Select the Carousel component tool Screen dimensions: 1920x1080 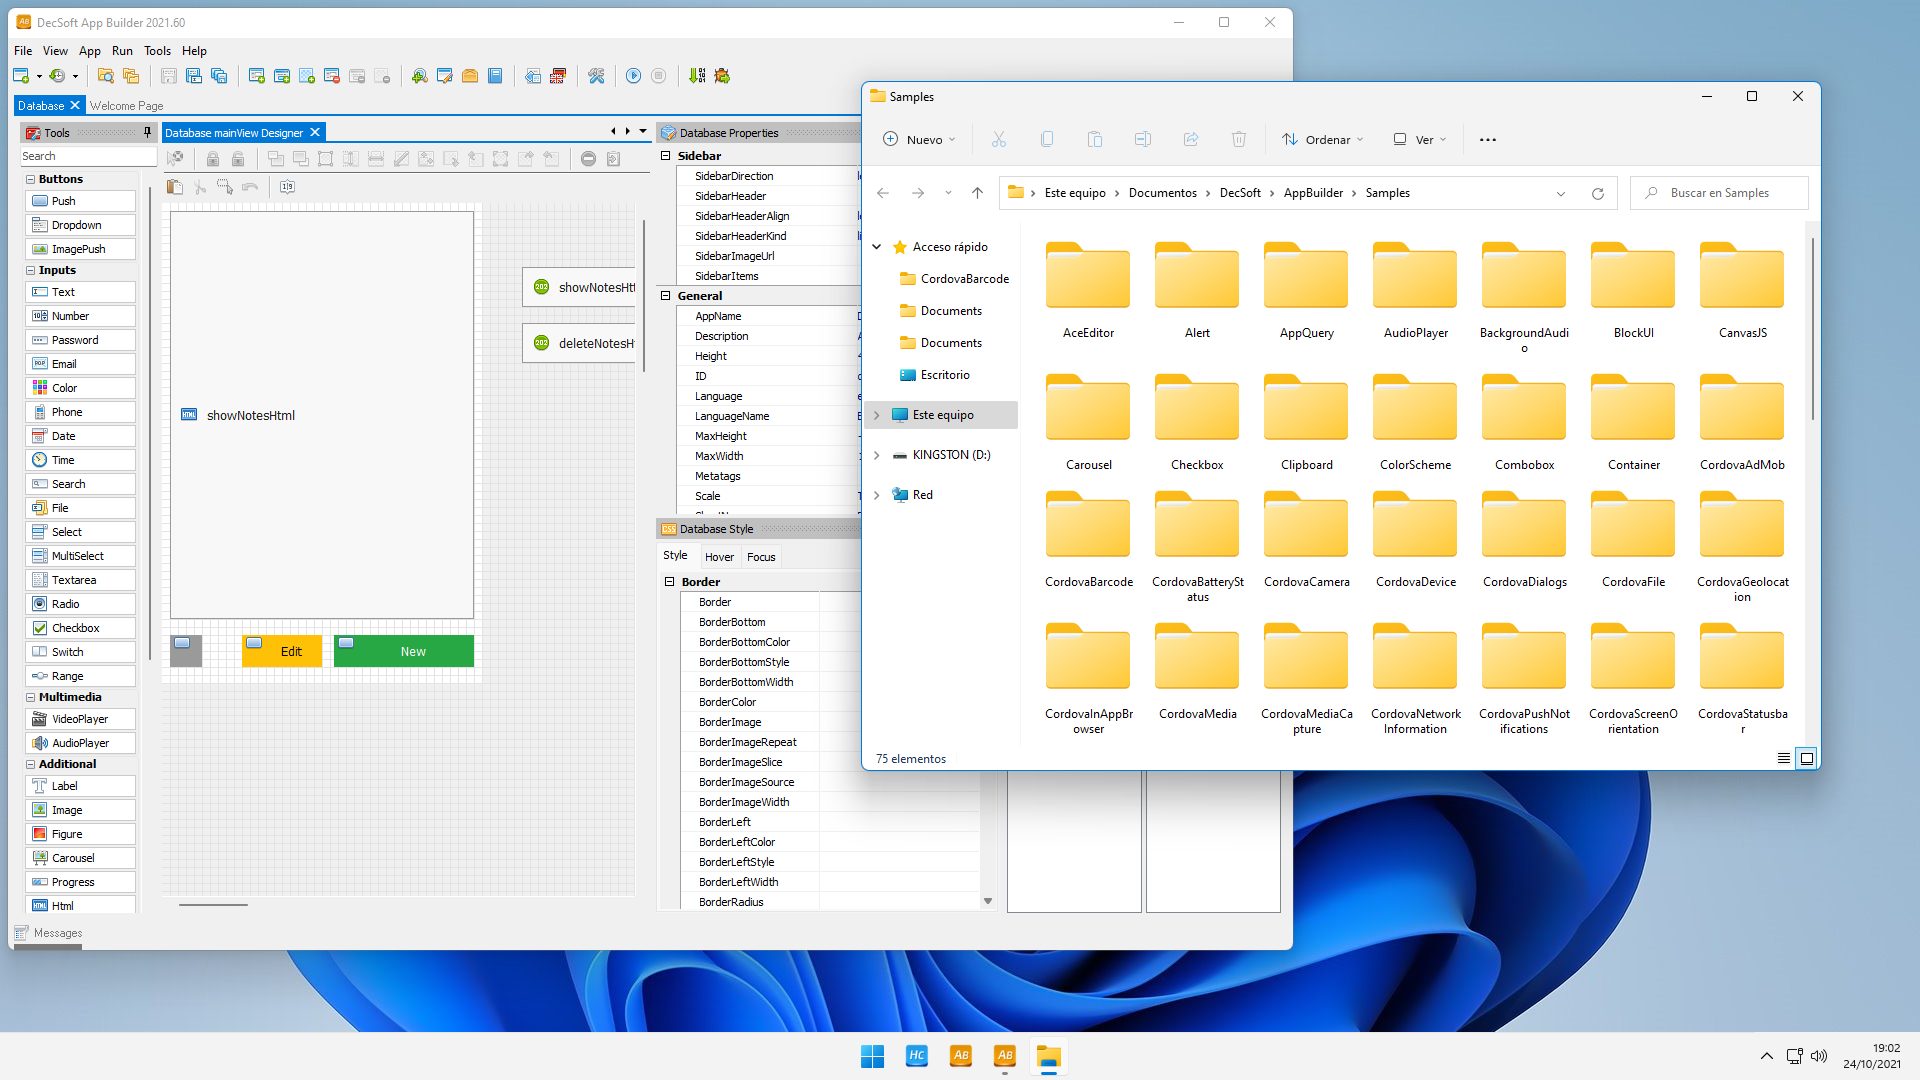pos(73,857)
